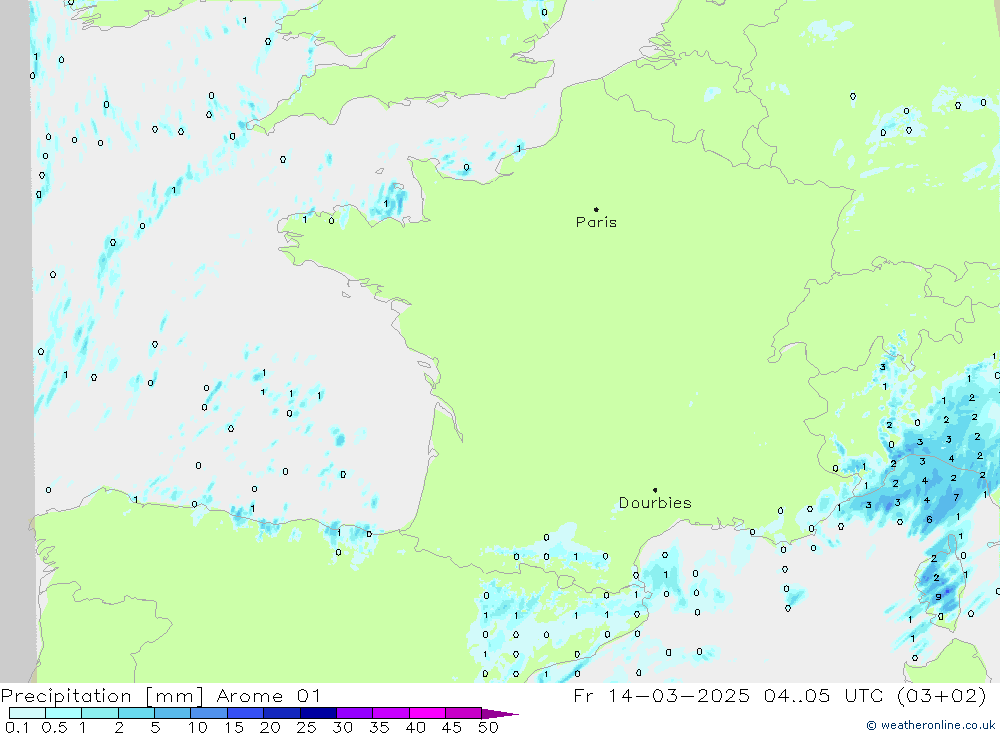Click the '0.5' legend scale label
The width and height of the screenshot is (1000, 733).
(54, 727)
